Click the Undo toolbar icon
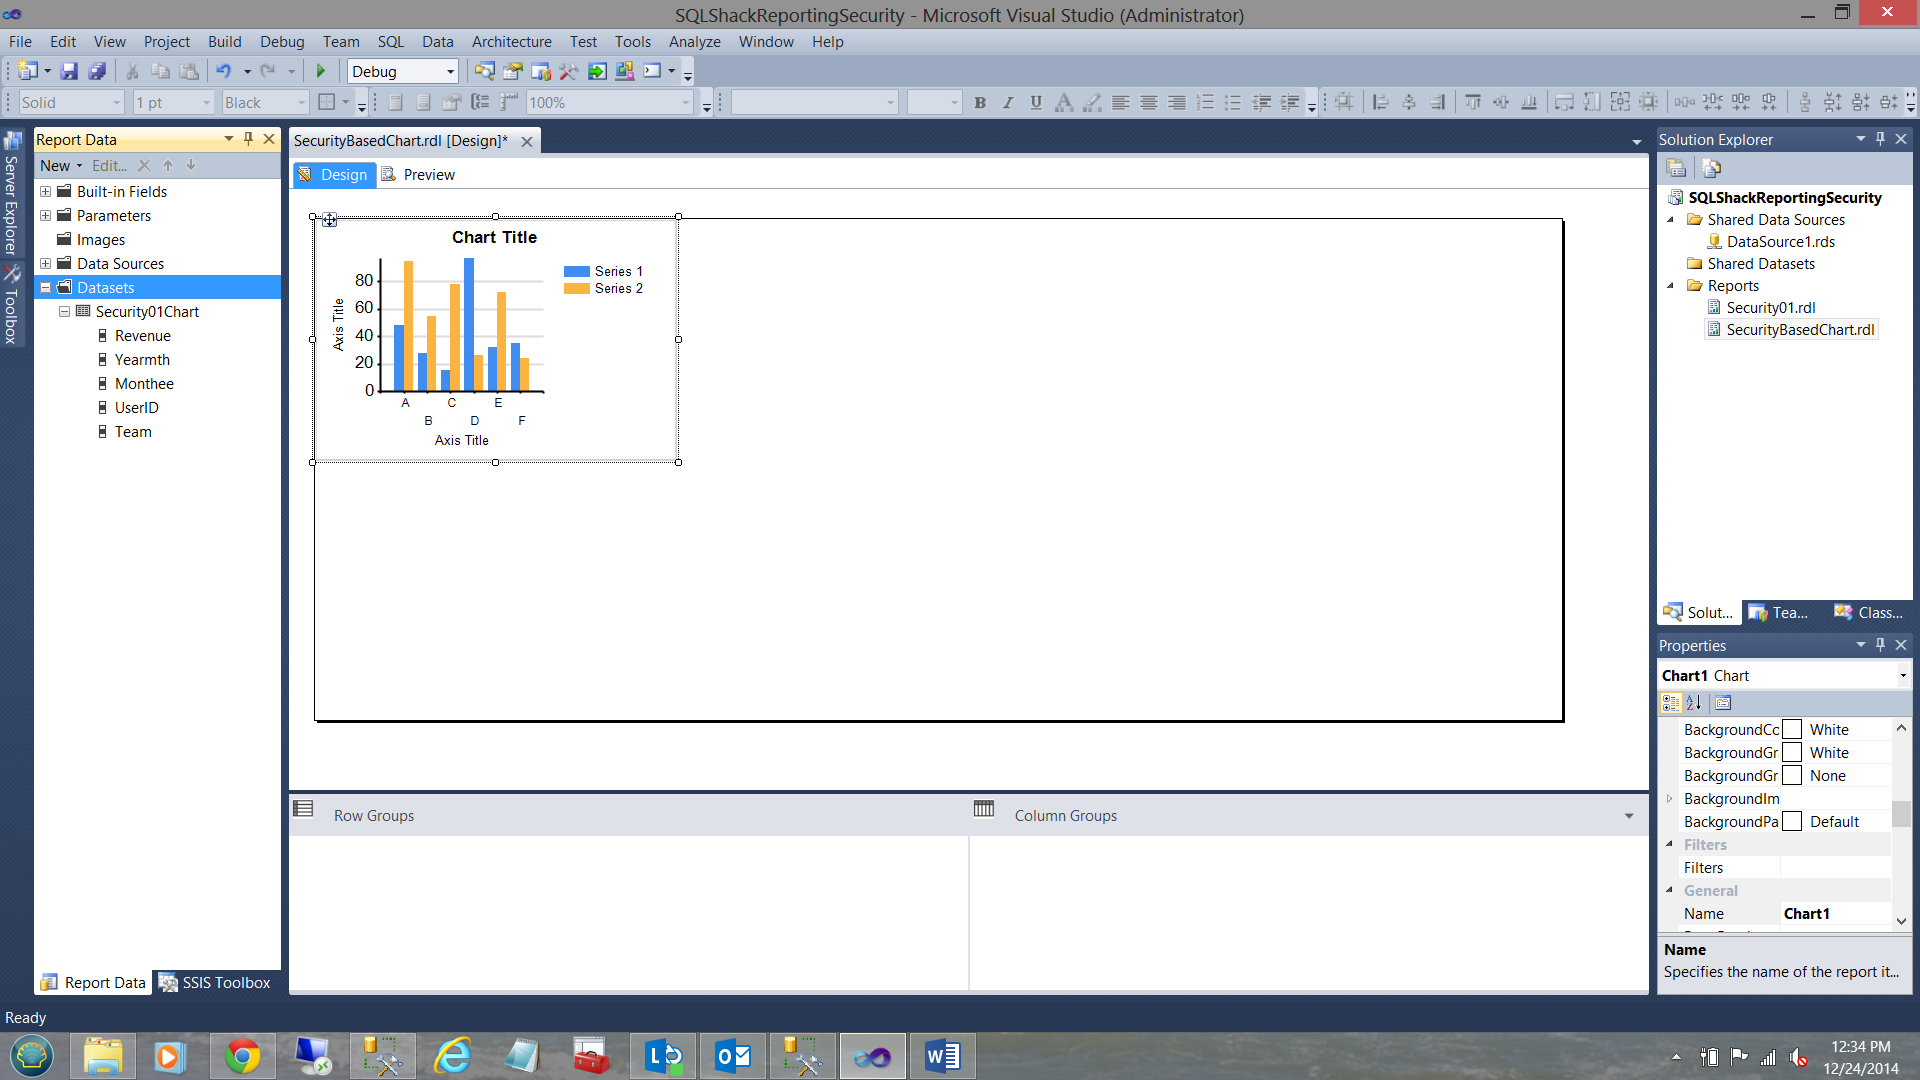 [x=223, y=71]
